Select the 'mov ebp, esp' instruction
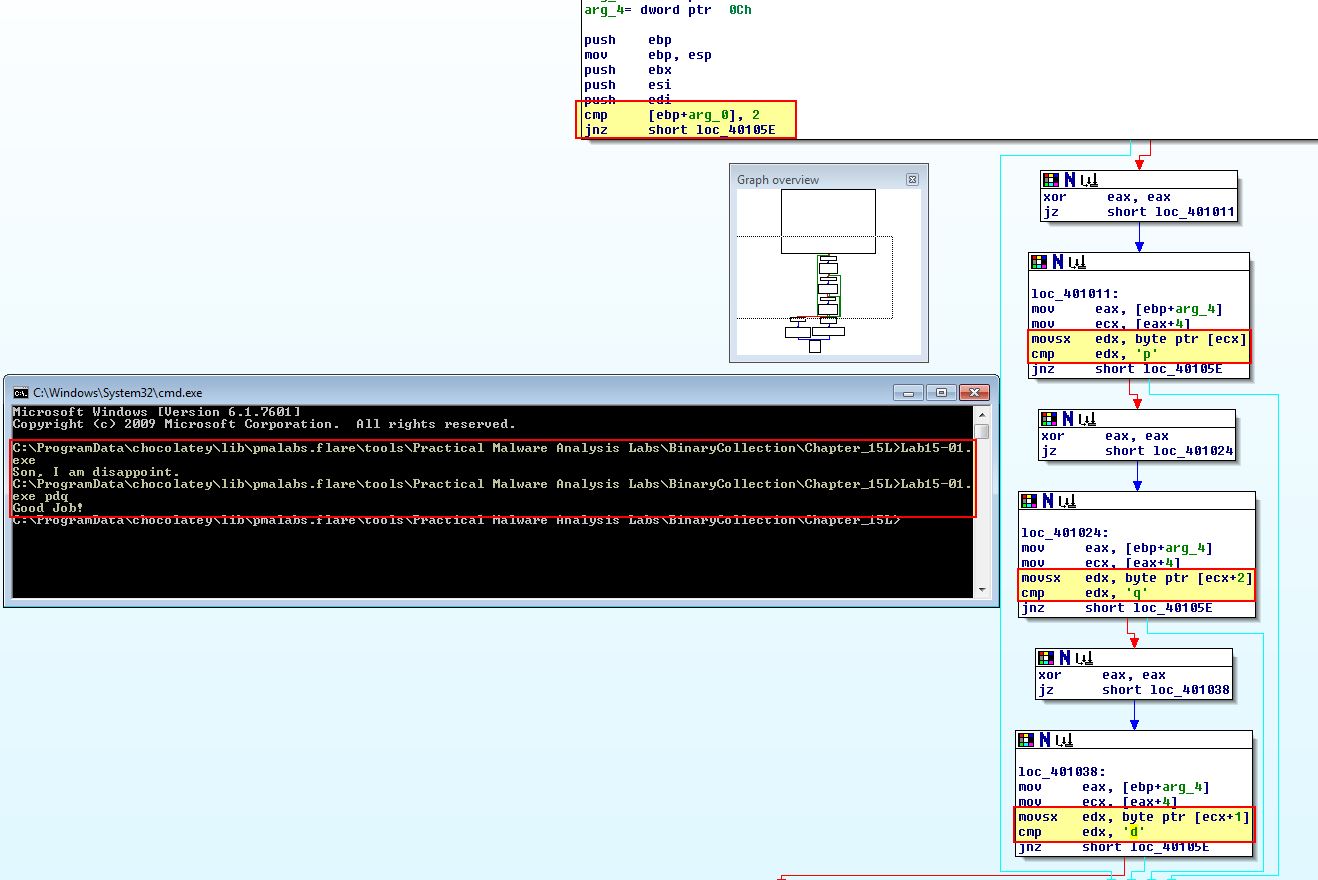The image size is (1318, 880). pyautogui.click(x=648, y=55)
